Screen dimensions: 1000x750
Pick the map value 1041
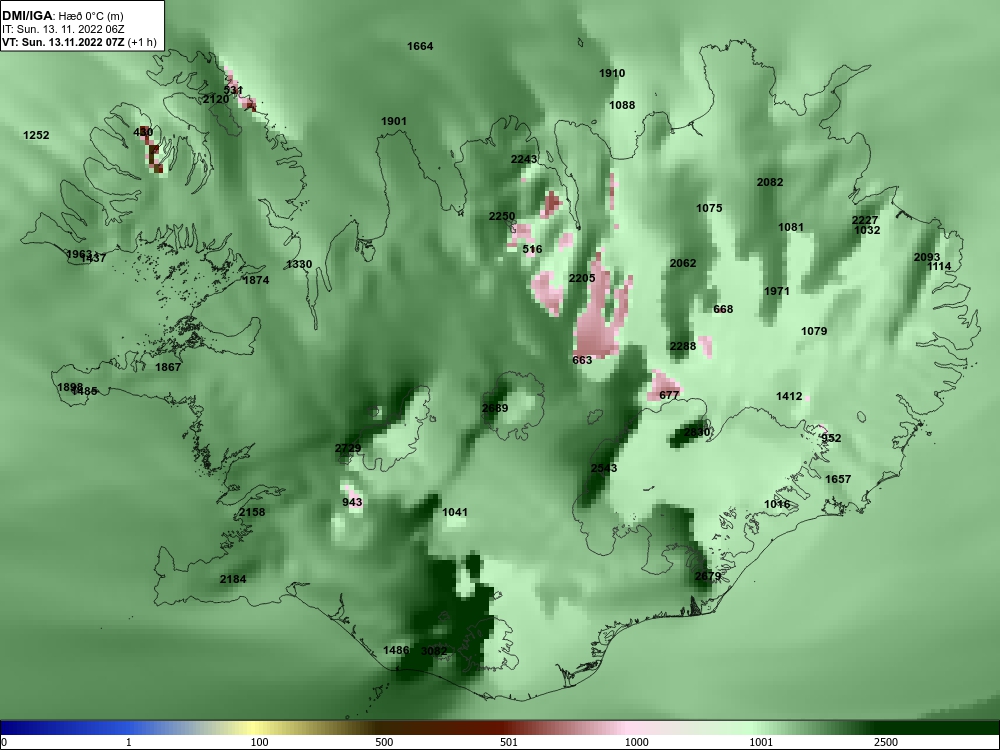click(x=455, y=511)
